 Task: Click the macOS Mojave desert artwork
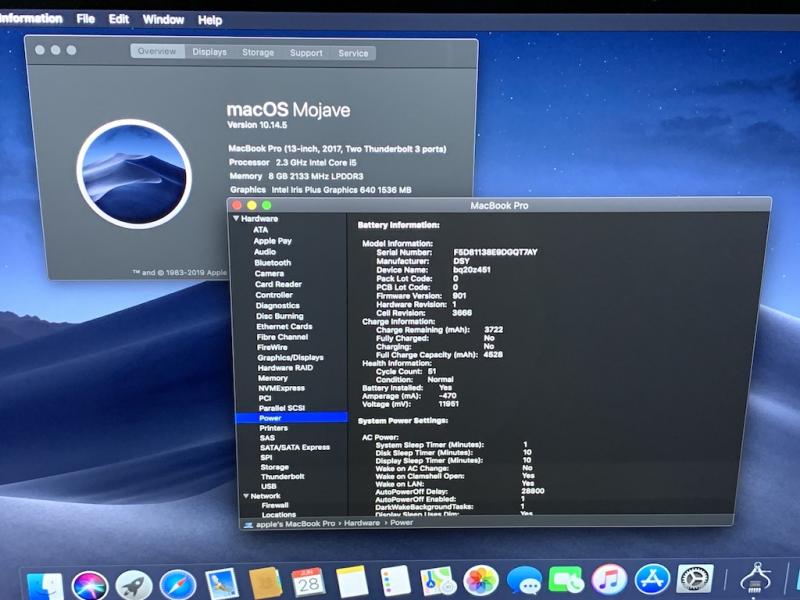point(134,174)
